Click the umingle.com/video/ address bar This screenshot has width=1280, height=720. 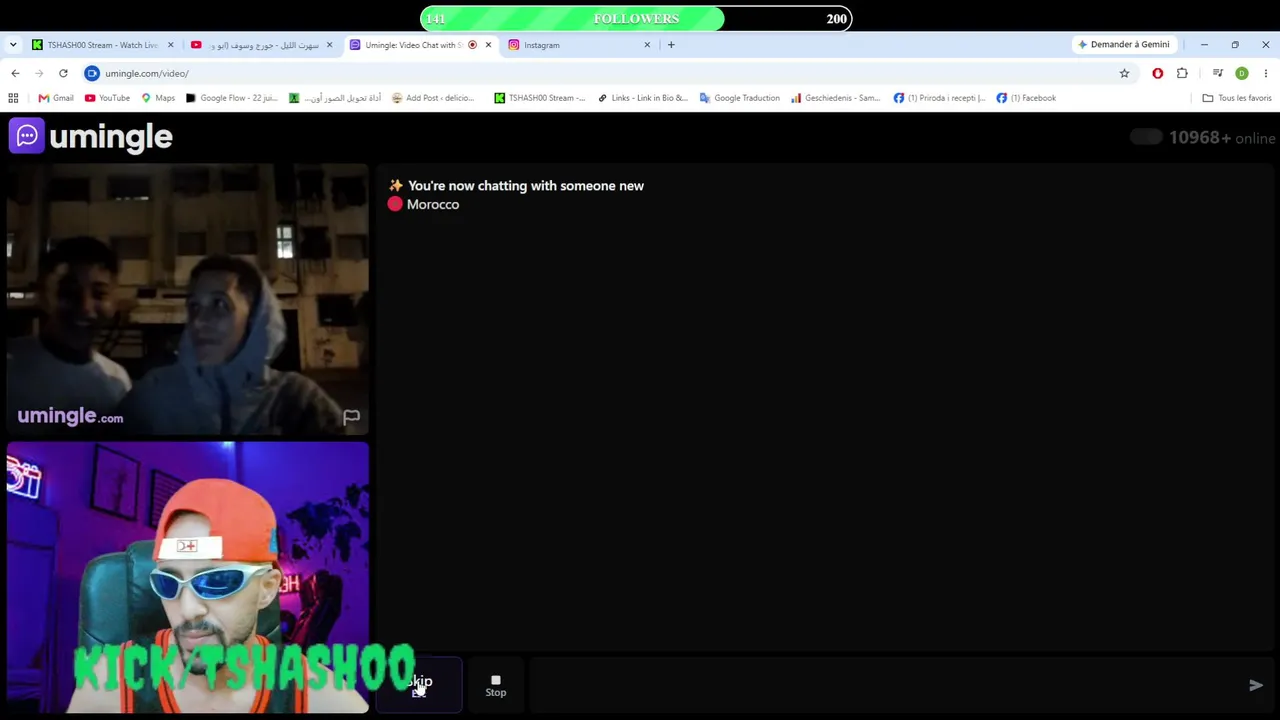(600, 73)
